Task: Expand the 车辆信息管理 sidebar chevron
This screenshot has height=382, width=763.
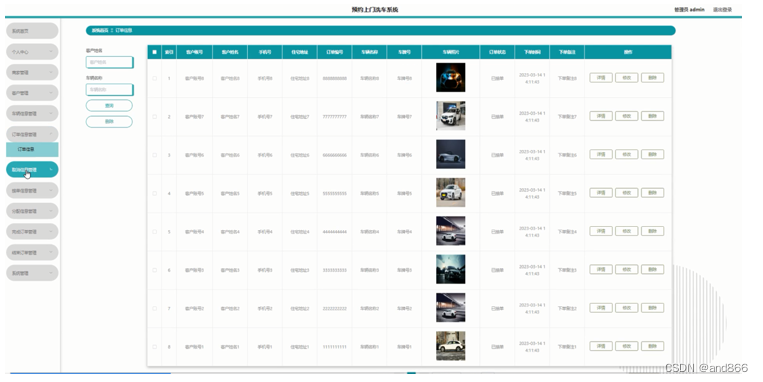Action: (x=51, y=113)
